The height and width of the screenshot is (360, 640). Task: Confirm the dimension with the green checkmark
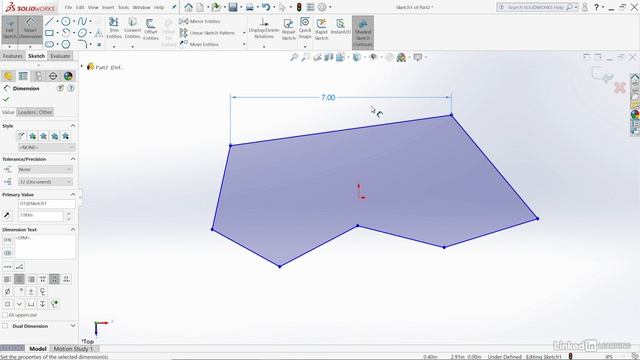point(6,99)
